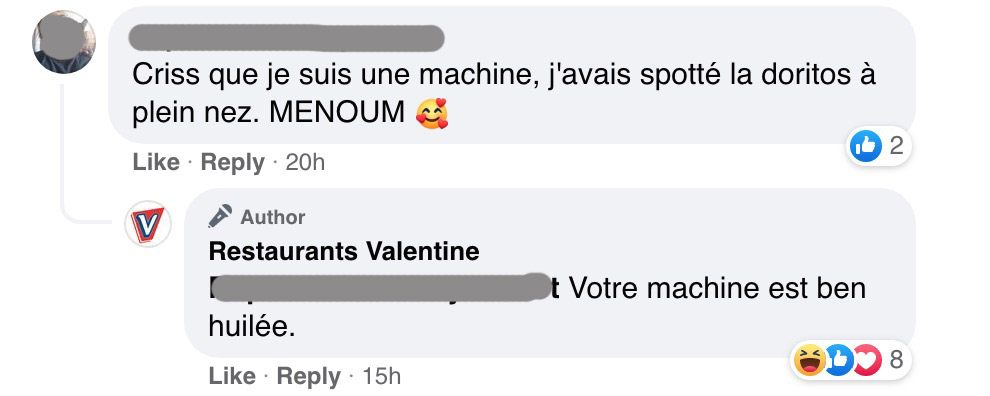The width and height of the screenshot is (990, 396).
Task: Open the 20h timestamp link
Action: (305, 163)
